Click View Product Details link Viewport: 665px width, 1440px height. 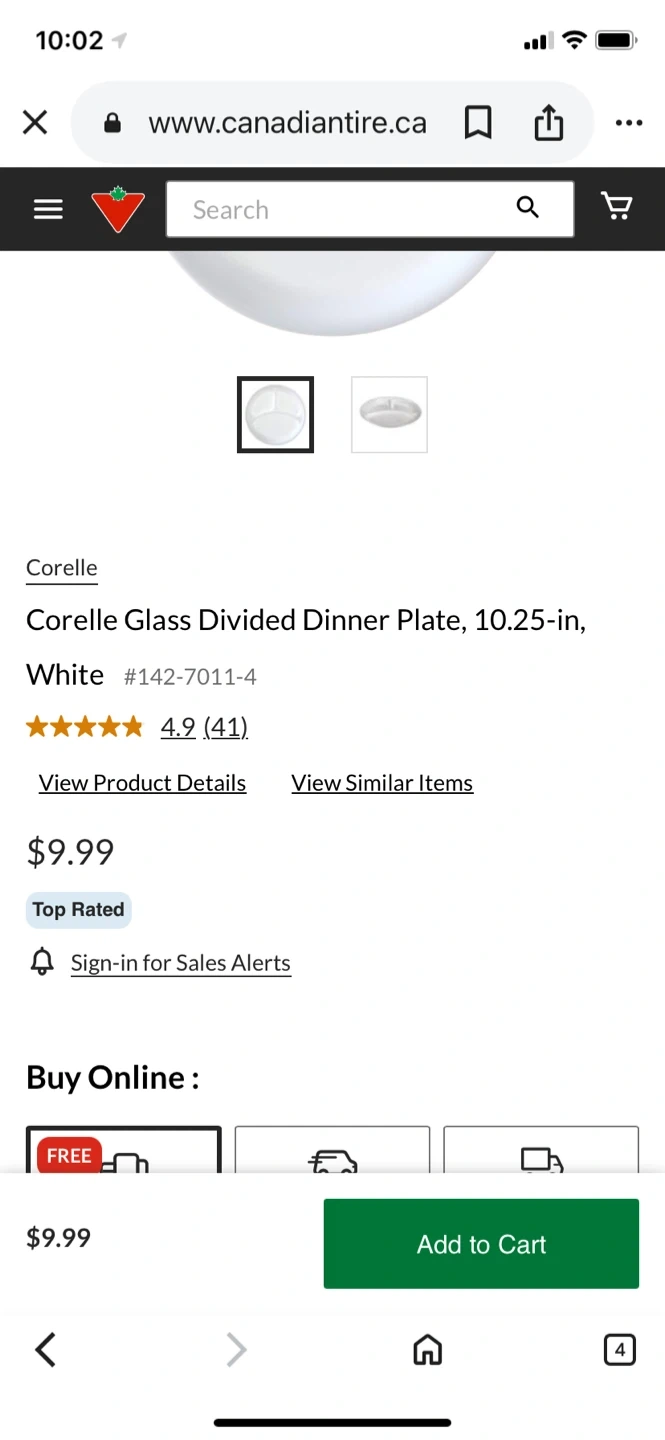pyautogui.click(x=142, y=783)
